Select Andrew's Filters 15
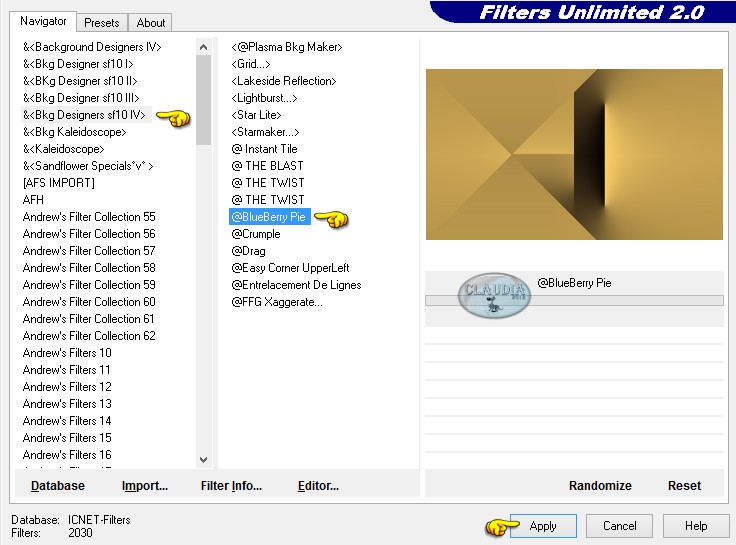The image size is (736, 545). coord(67,438)
